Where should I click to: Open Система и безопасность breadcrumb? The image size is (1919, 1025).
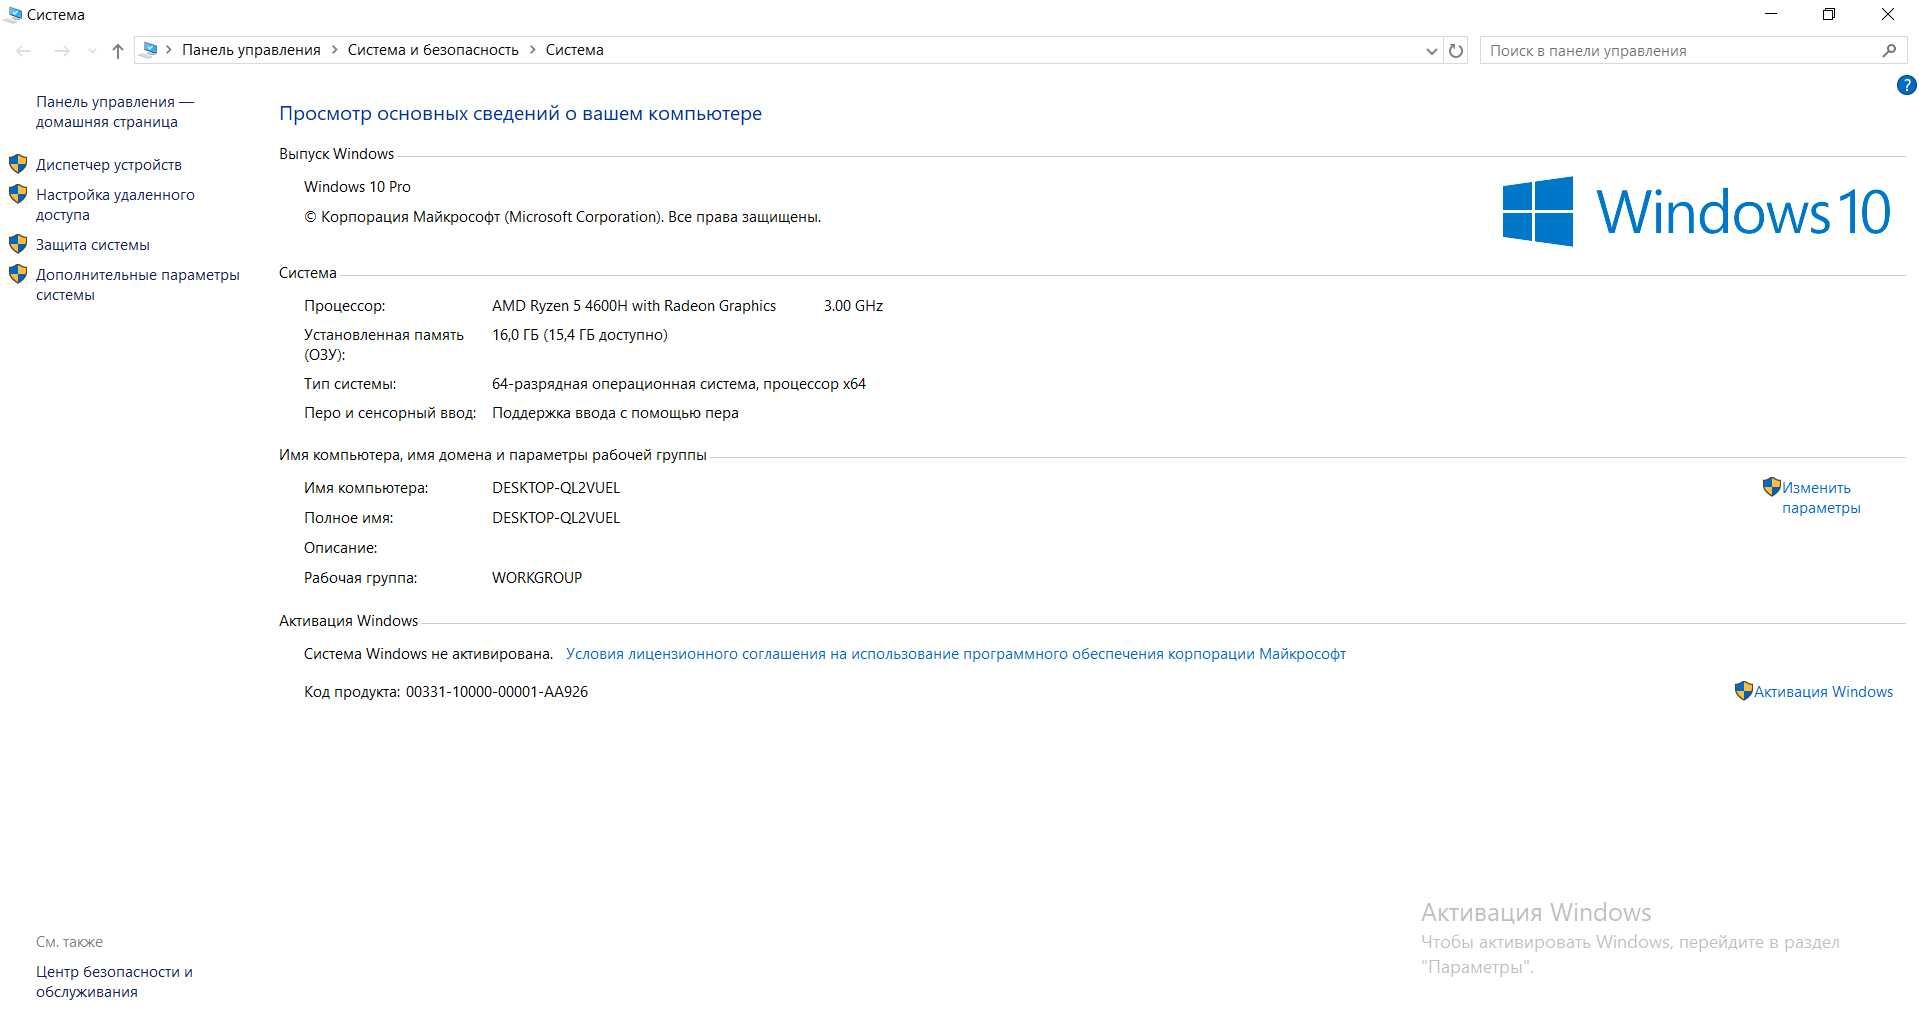[x=433, y=50]
